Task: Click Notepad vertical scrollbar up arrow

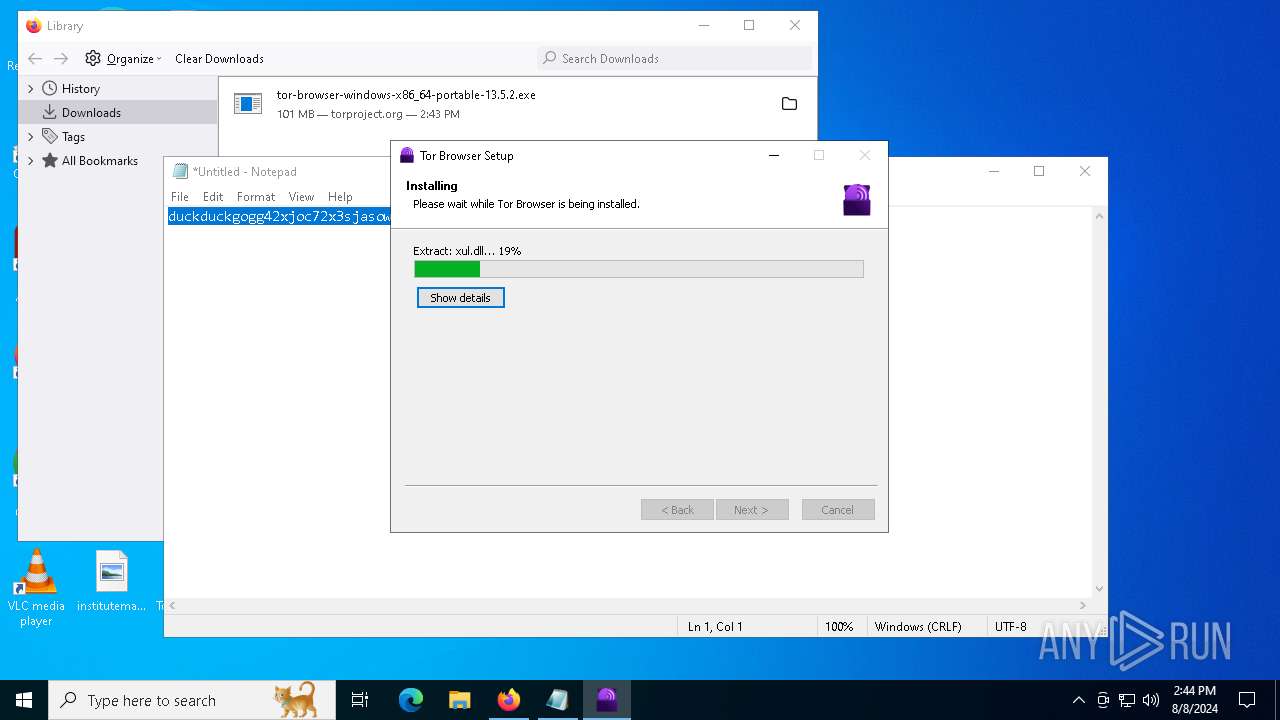Action: click(1099, 216)
